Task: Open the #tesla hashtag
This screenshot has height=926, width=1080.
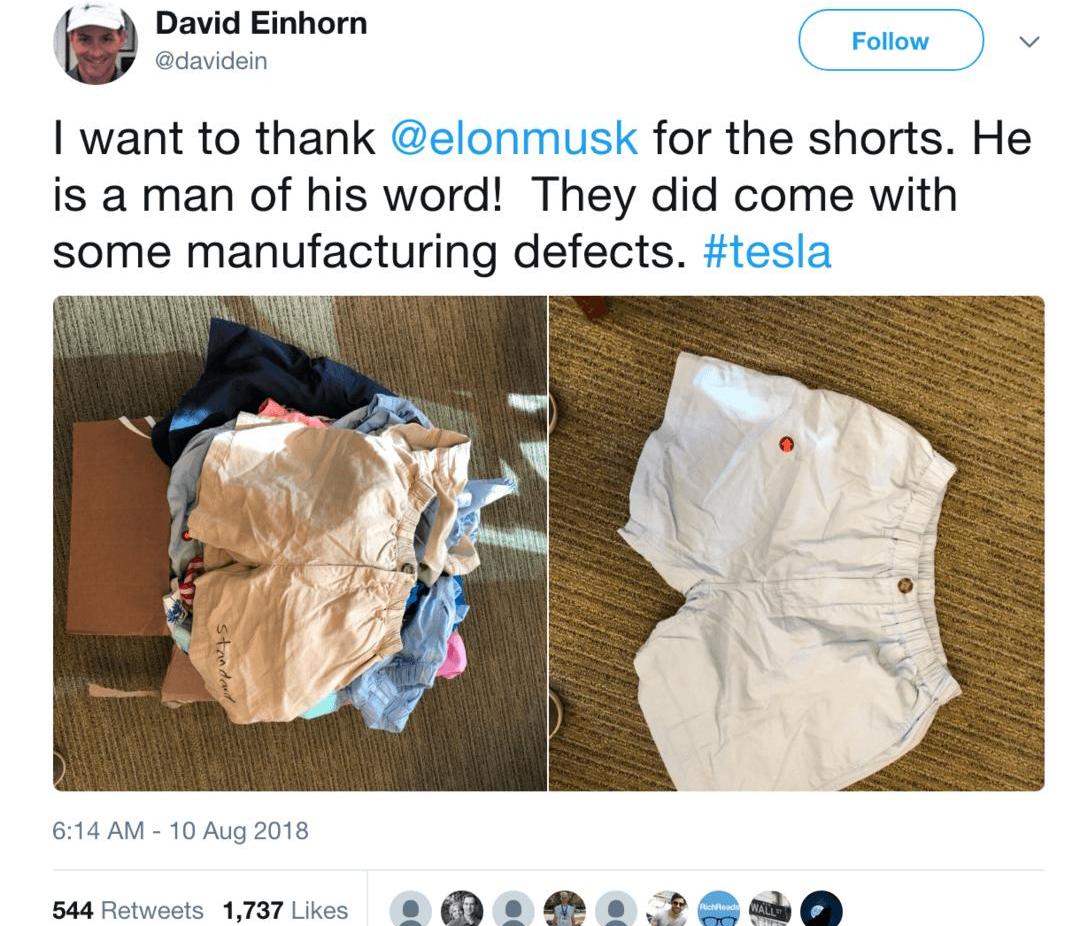Action: coord(767,251)
